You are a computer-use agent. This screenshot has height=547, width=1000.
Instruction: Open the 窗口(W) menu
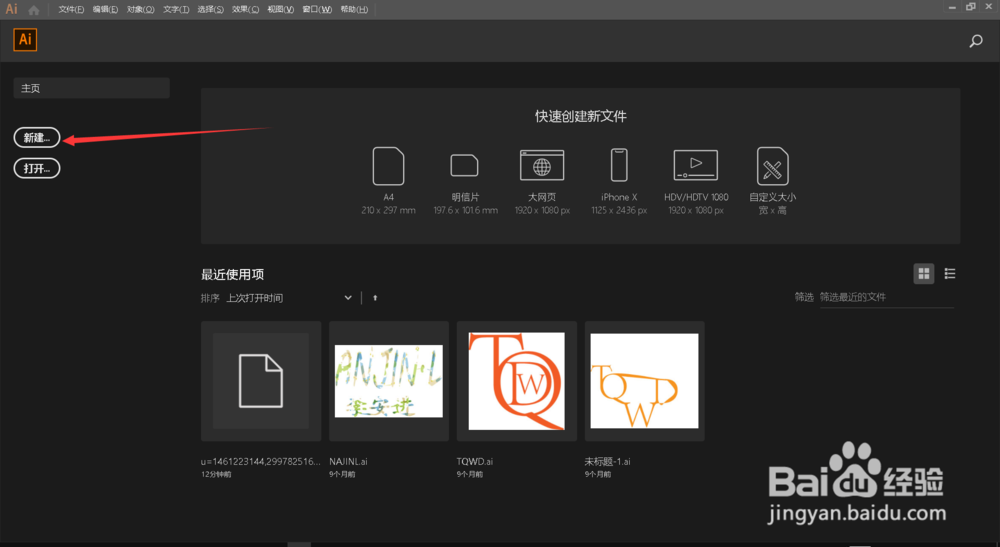point(317,10)
